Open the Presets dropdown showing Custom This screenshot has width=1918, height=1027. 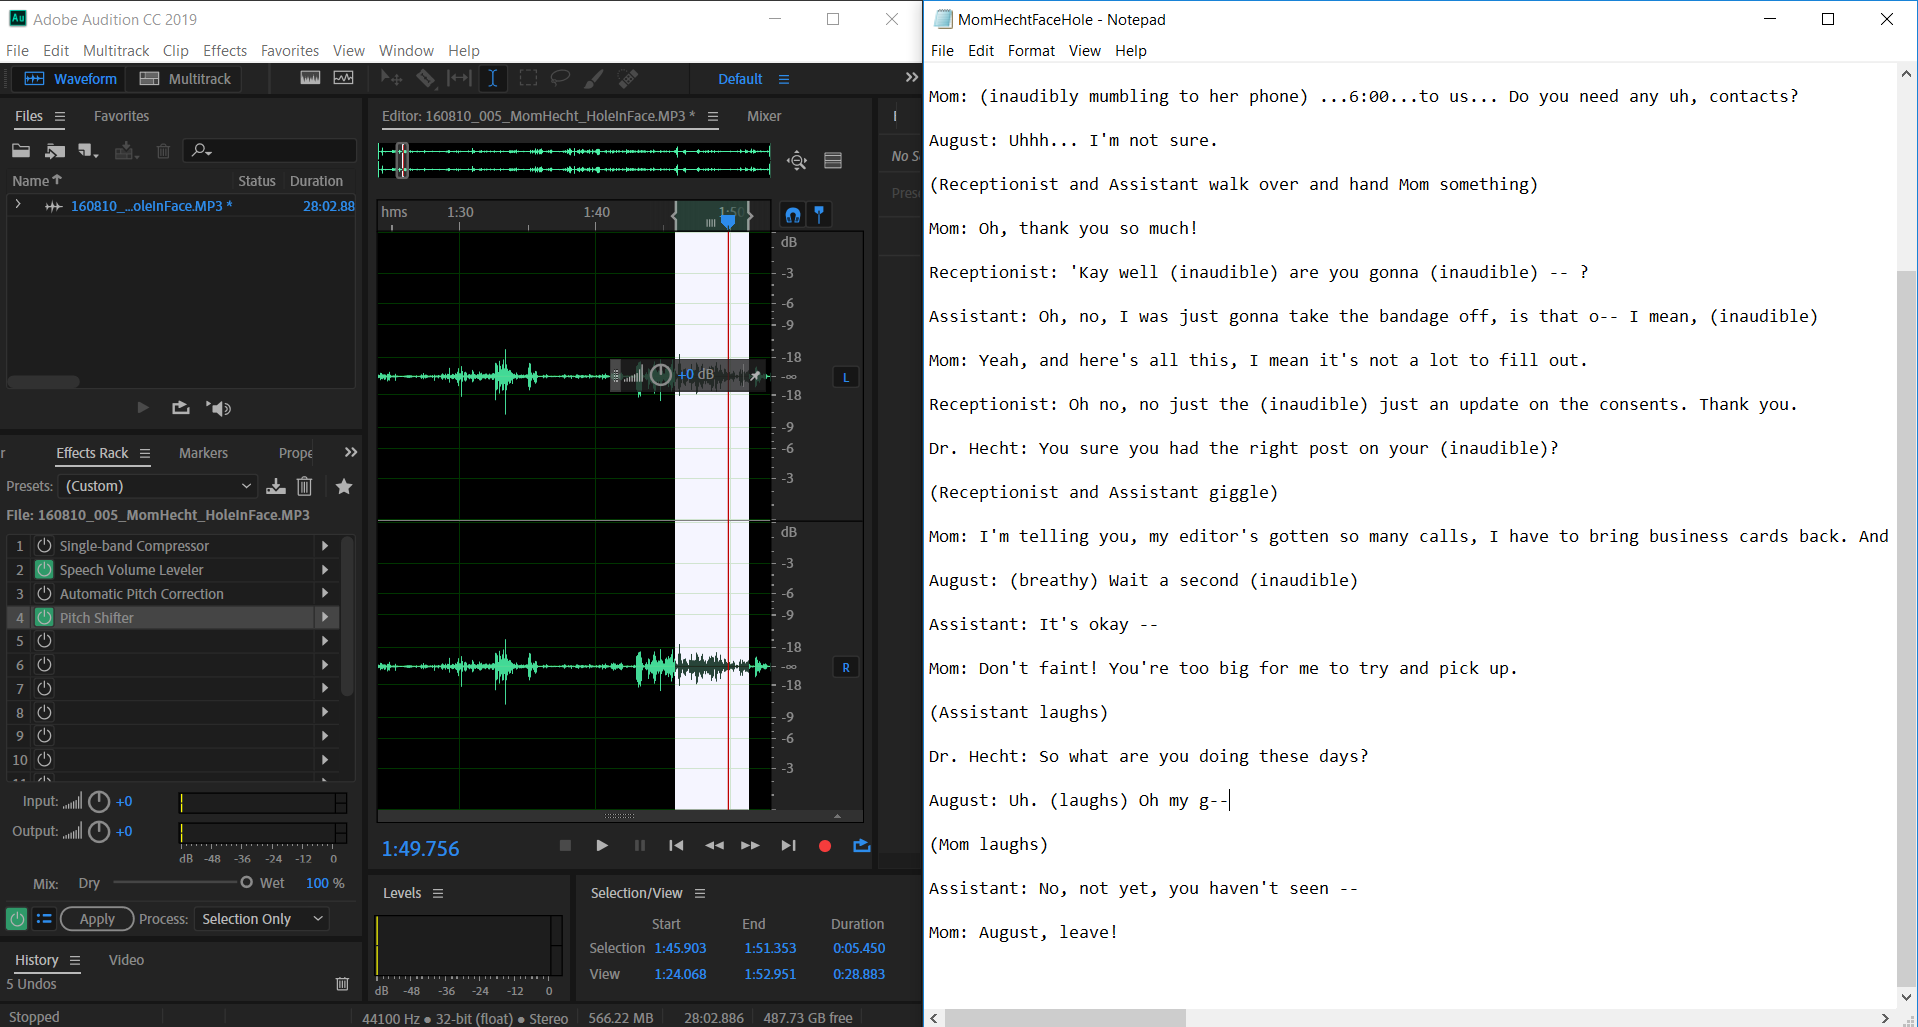click(157, 486)
